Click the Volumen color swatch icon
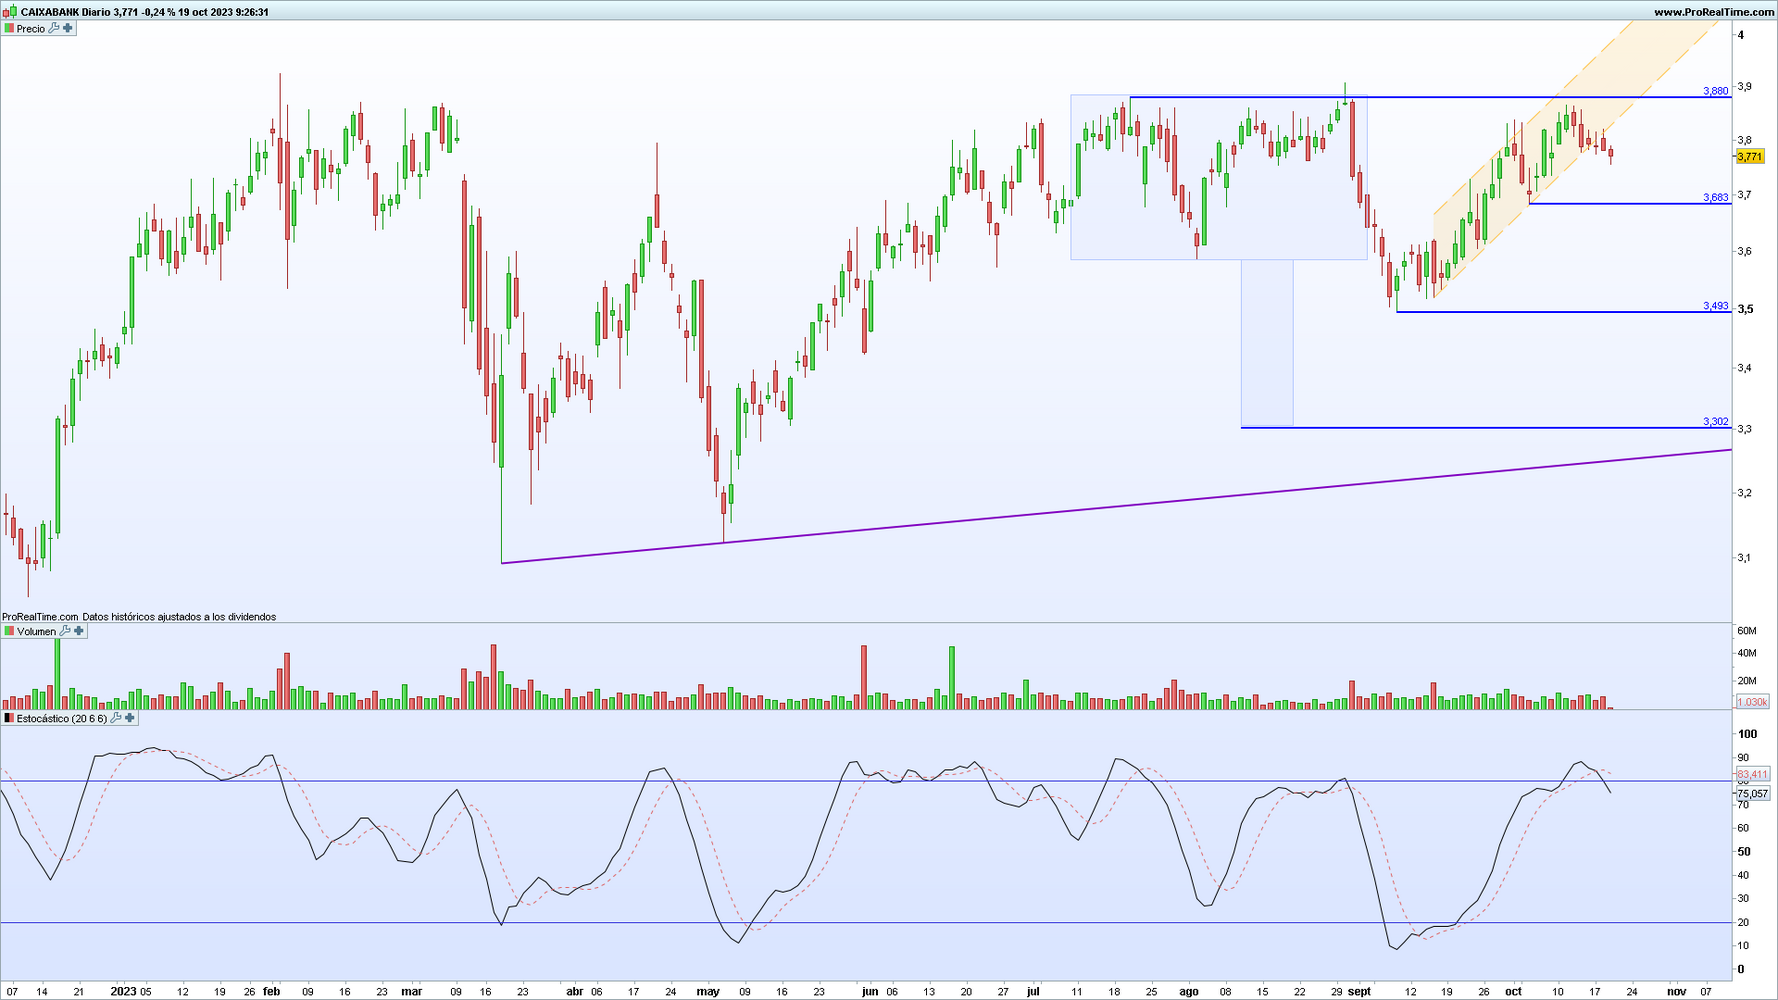 click(x=9, y=631)
